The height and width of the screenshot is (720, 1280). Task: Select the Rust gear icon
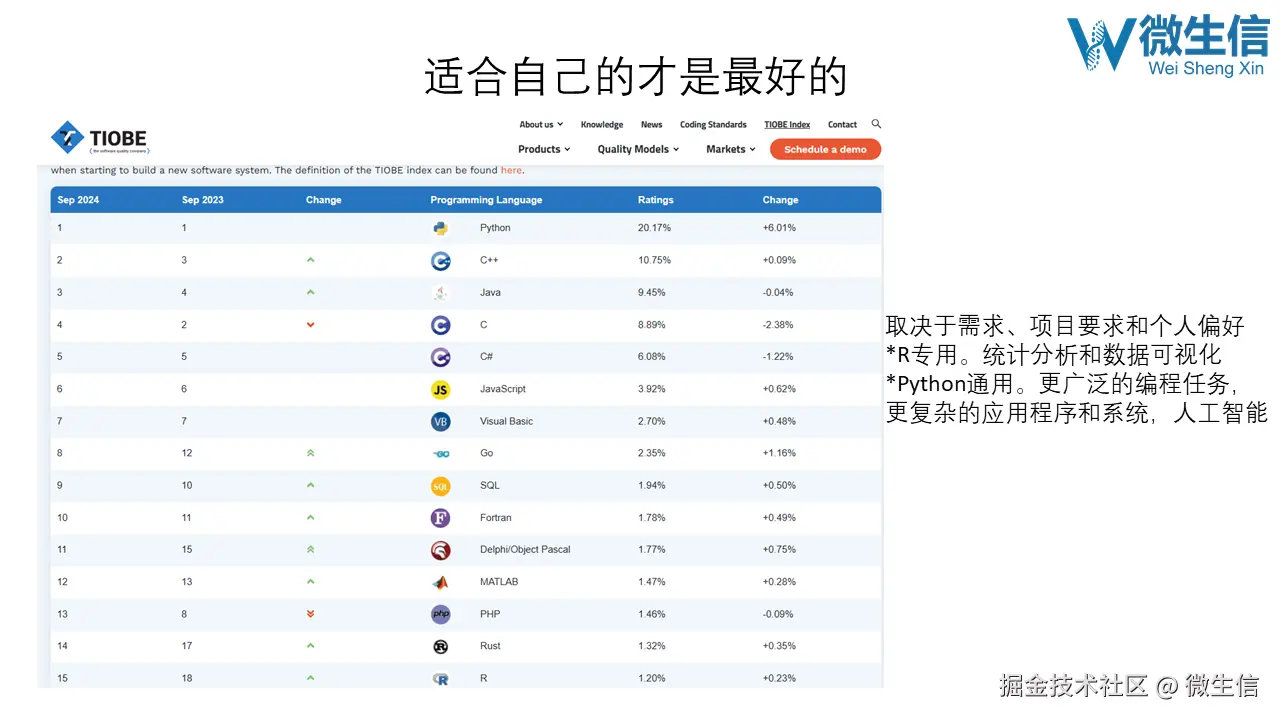click(x=440, y=646)
